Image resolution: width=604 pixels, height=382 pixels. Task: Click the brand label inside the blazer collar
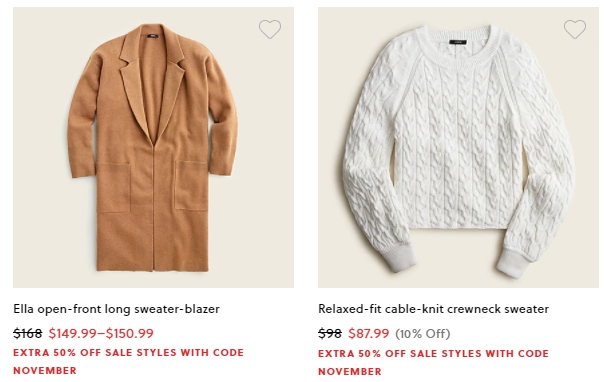(x=154, y=36)
